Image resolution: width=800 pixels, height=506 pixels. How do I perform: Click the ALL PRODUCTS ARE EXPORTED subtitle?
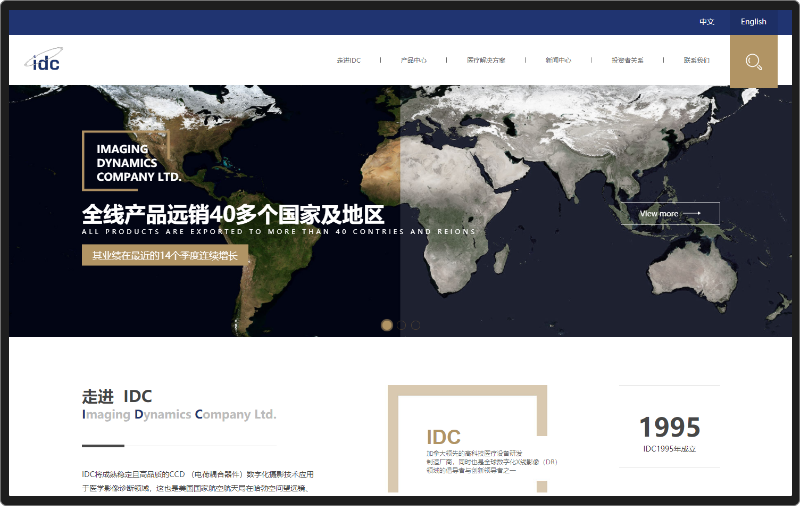pos(279,232)
